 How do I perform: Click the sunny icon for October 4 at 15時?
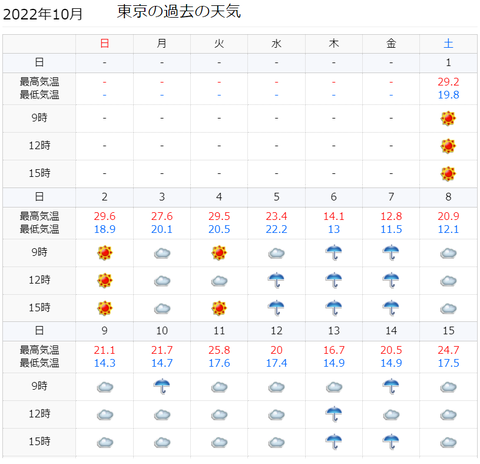(219, 308)
